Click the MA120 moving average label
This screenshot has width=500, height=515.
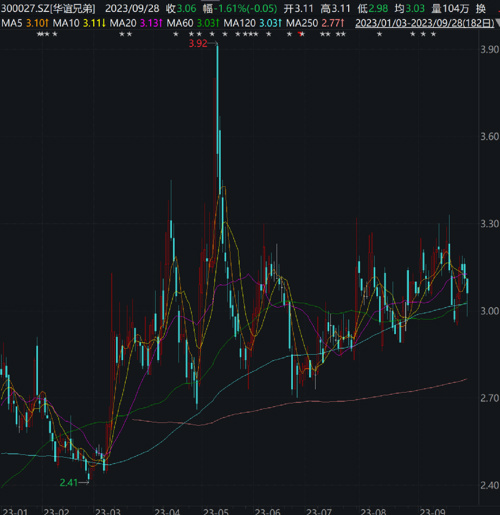239,23
